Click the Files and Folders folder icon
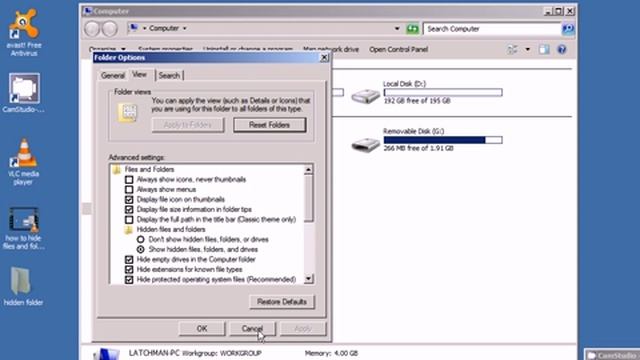This screenshot has width=640, height=360. coord(117,169)
